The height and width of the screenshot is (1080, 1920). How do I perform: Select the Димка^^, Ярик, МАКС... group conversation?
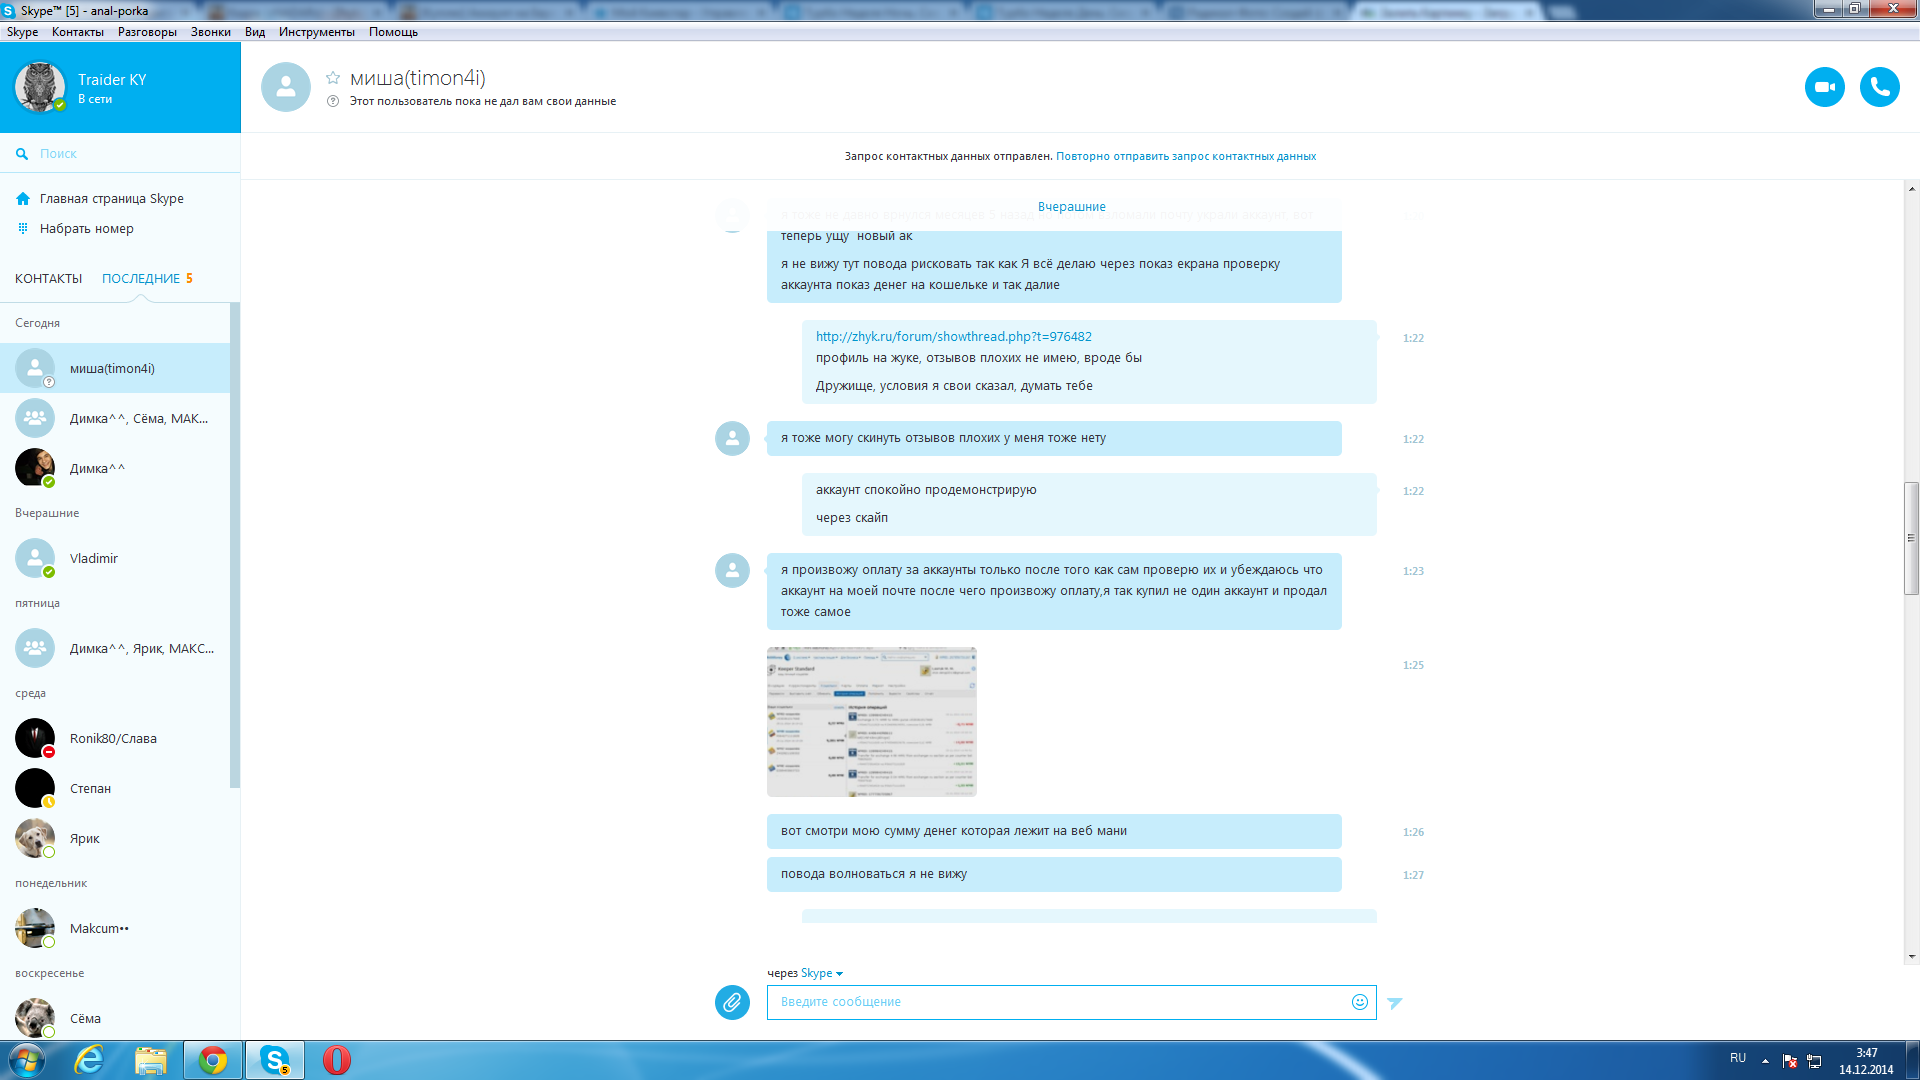point(115,648)
